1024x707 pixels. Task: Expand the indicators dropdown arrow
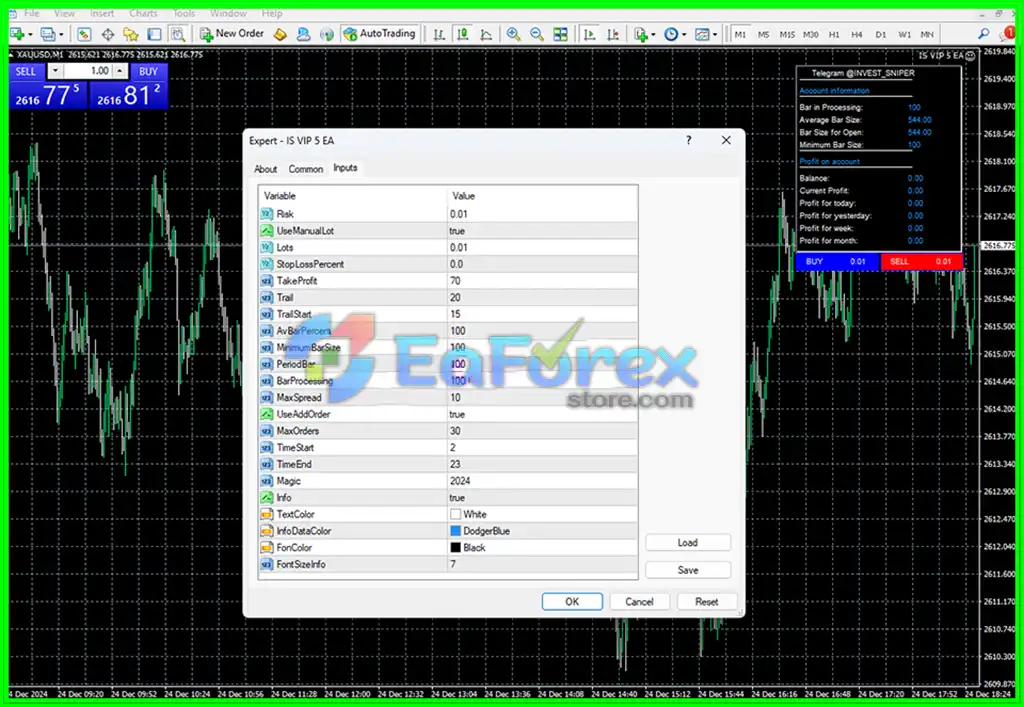[653, 35]
